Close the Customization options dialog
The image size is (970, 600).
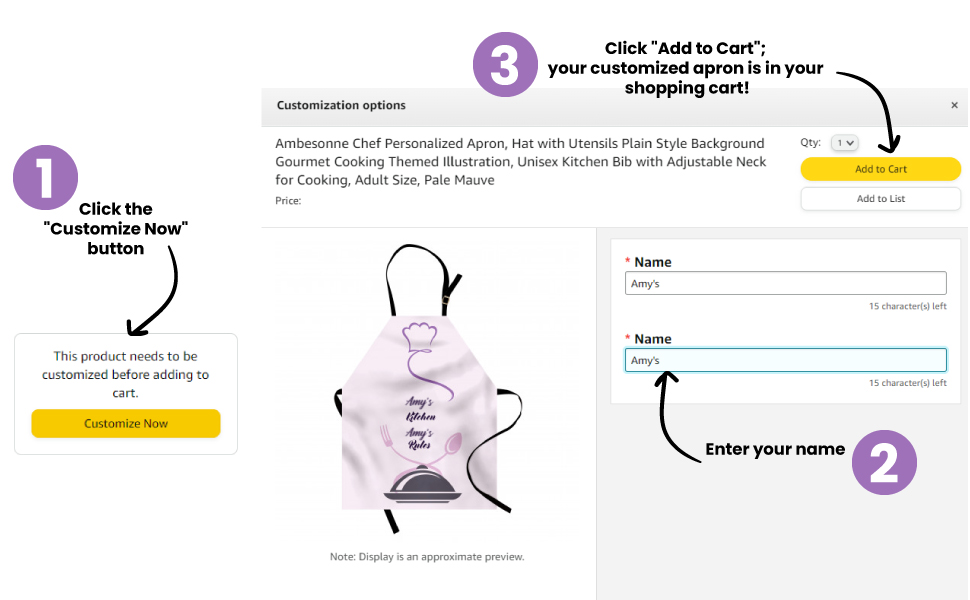pos(954,105)
